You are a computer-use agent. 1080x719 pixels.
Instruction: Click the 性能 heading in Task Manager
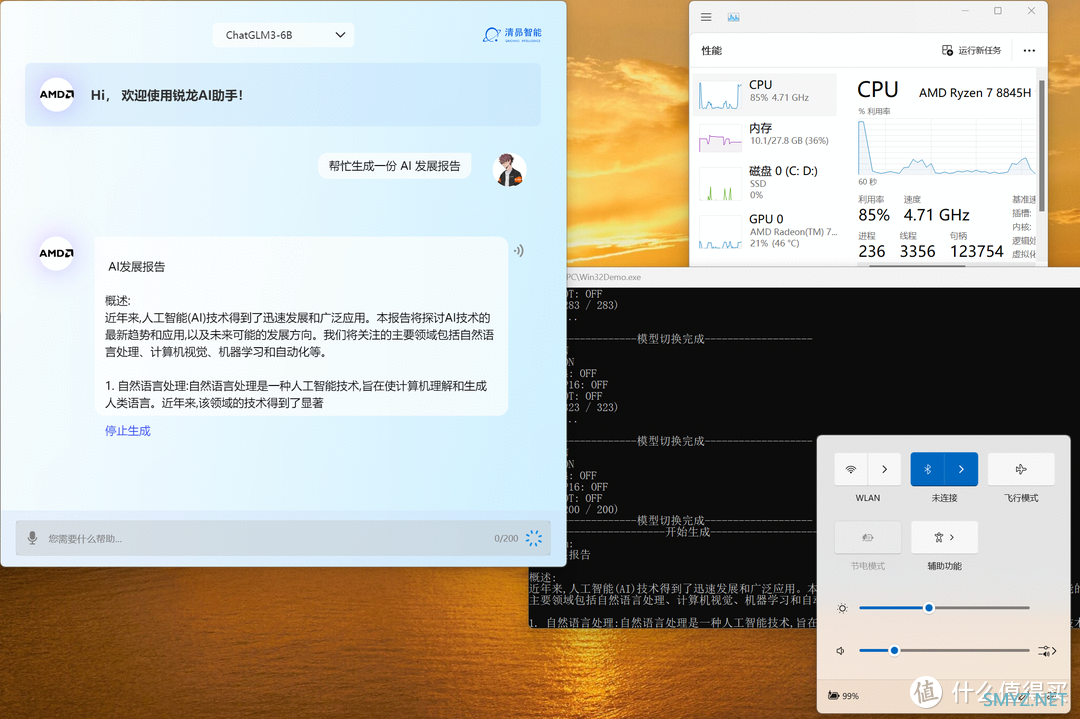click(x=712, y=50)
